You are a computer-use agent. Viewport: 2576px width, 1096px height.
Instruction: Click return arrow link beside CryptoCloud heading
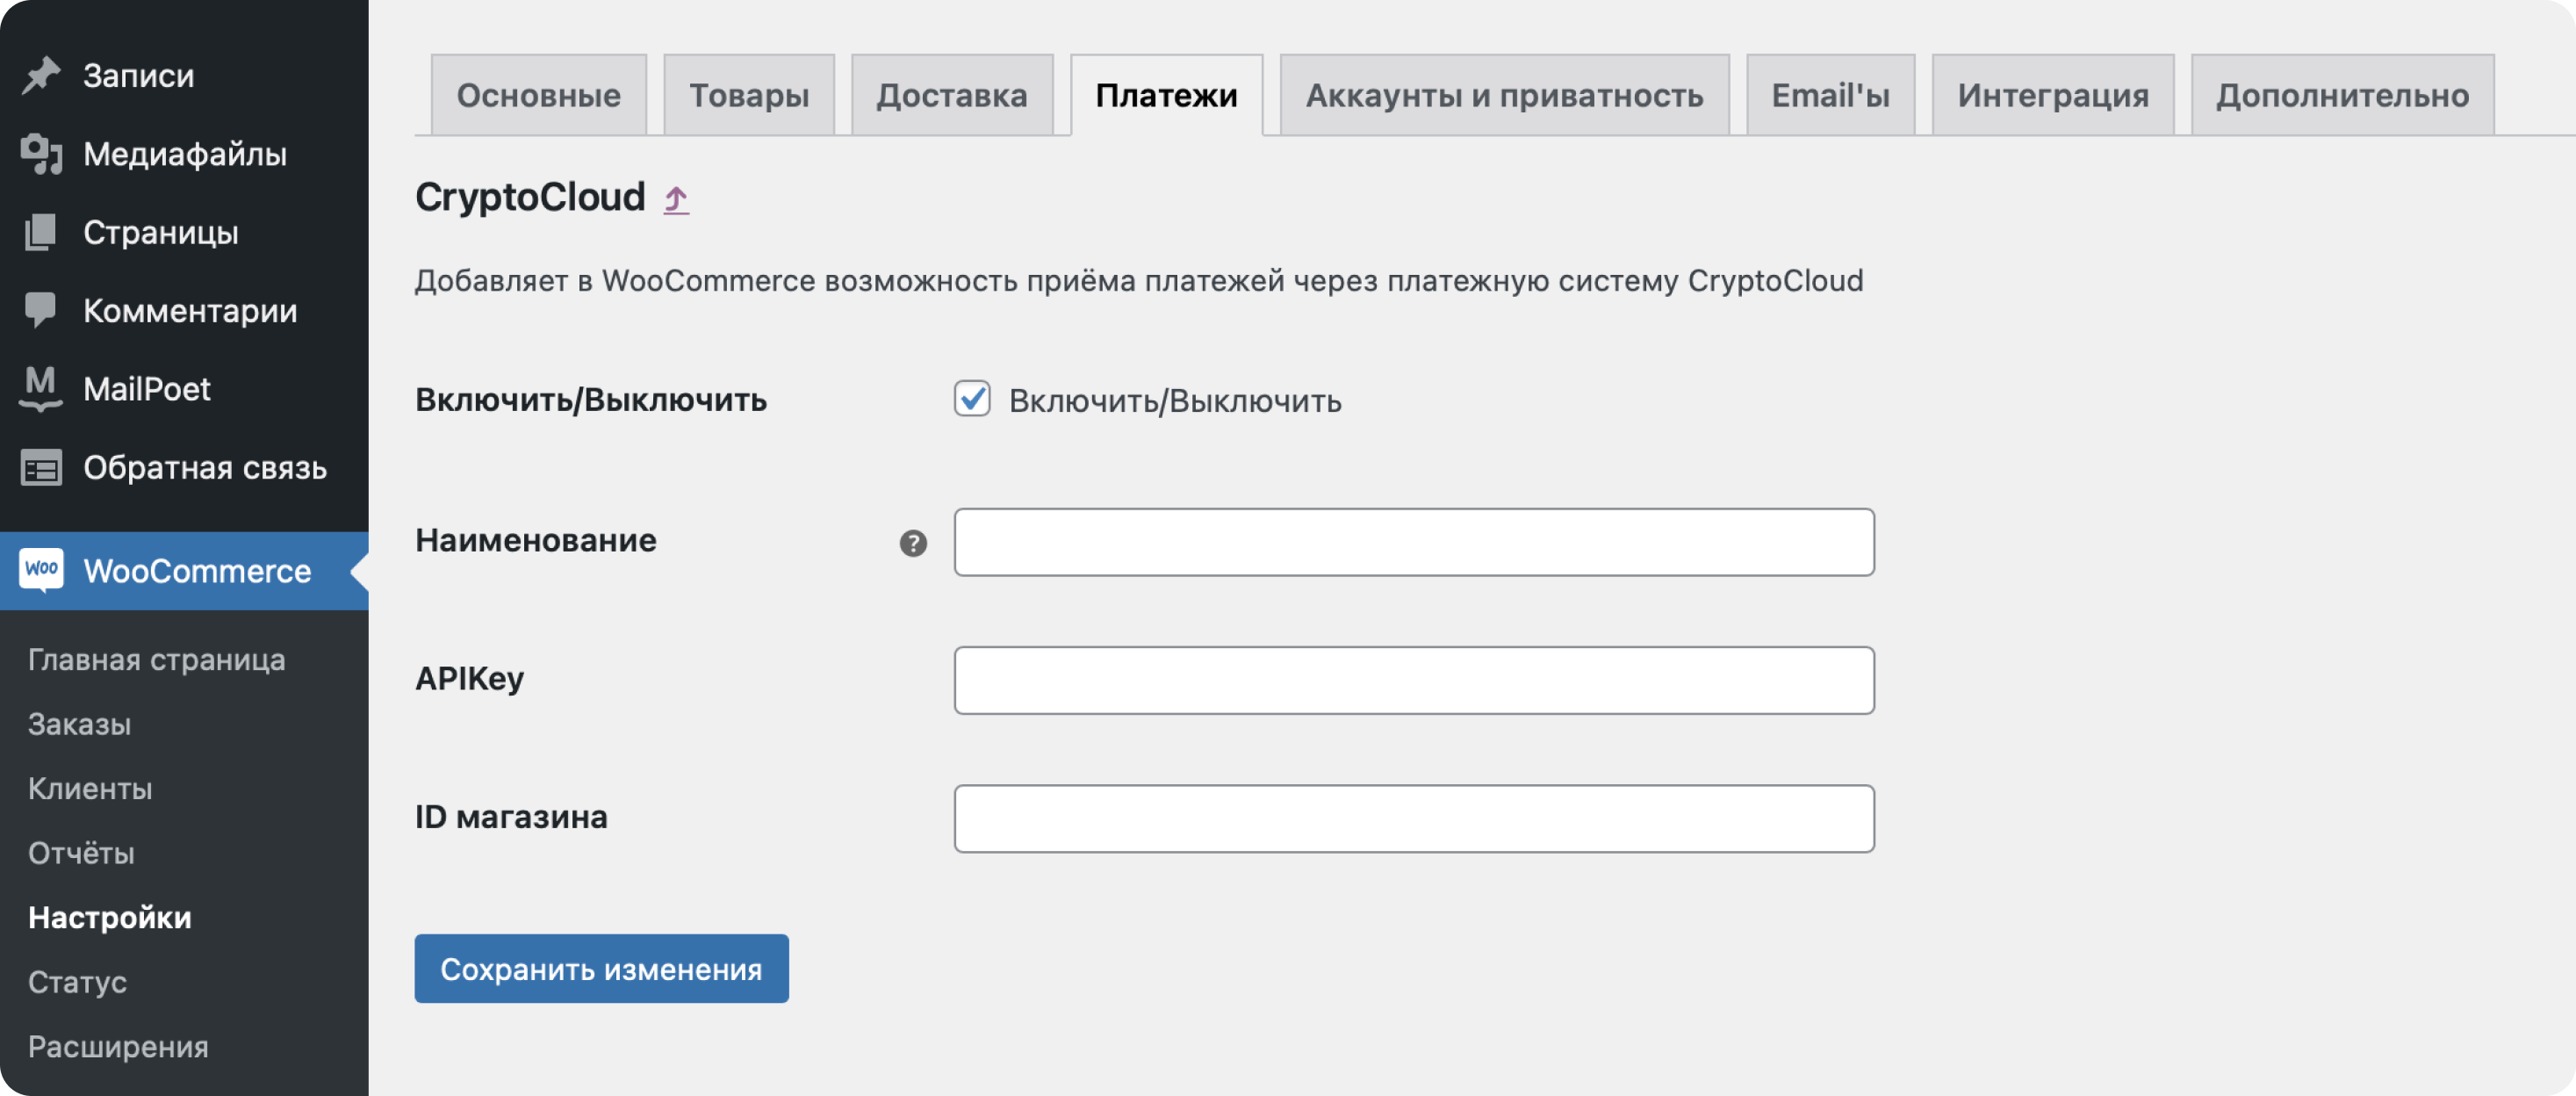676,199
